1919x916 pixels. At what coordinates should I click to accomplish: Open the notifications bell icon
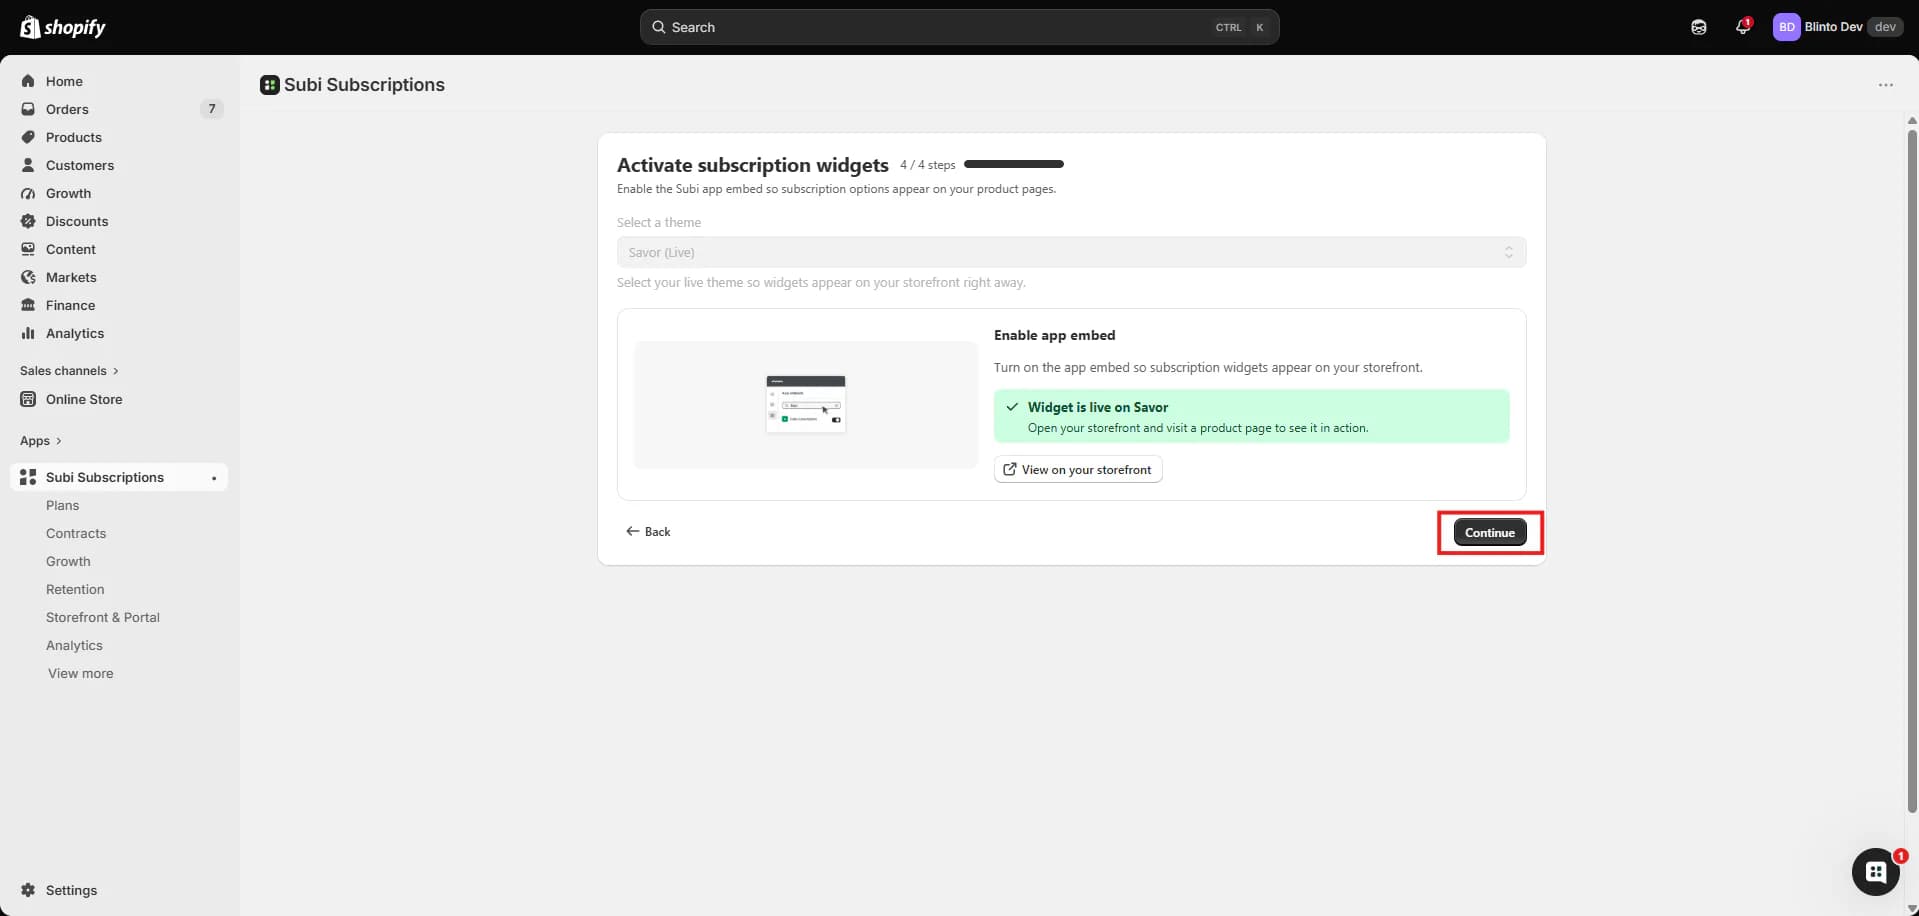[x=1743, y=27]
